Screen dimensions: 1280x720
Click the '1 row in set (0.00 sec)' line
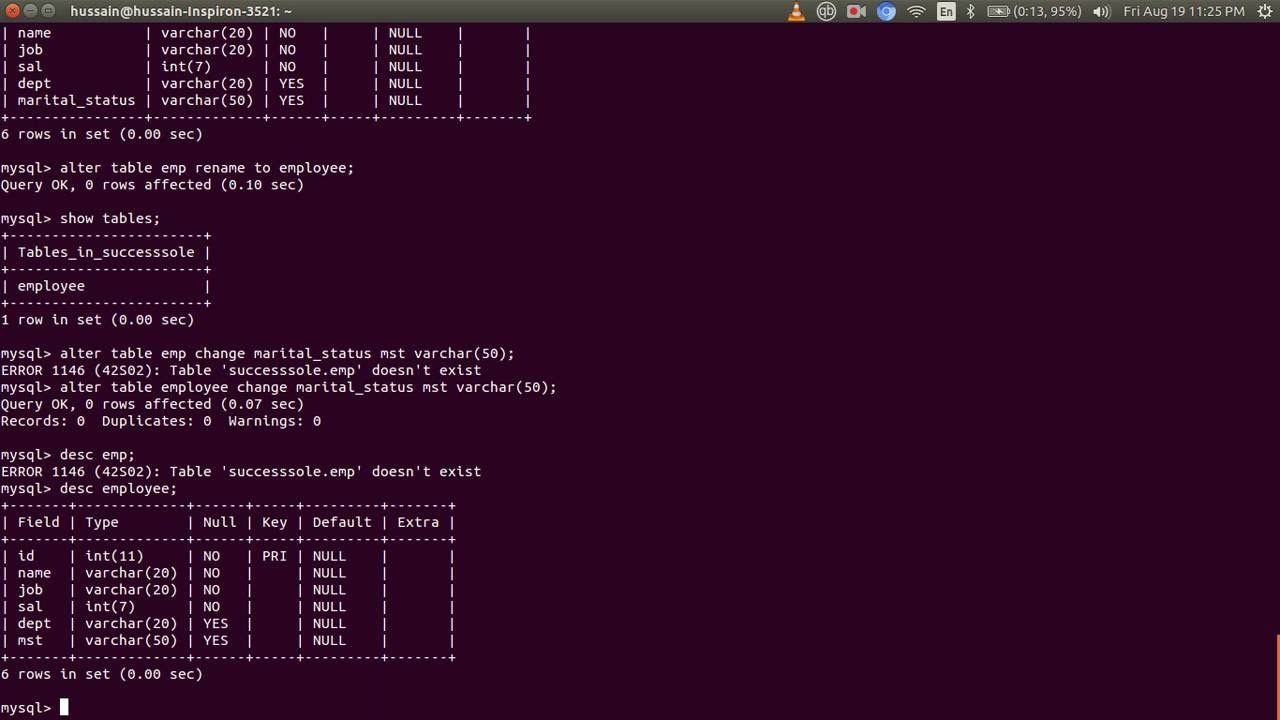[97, 320]
